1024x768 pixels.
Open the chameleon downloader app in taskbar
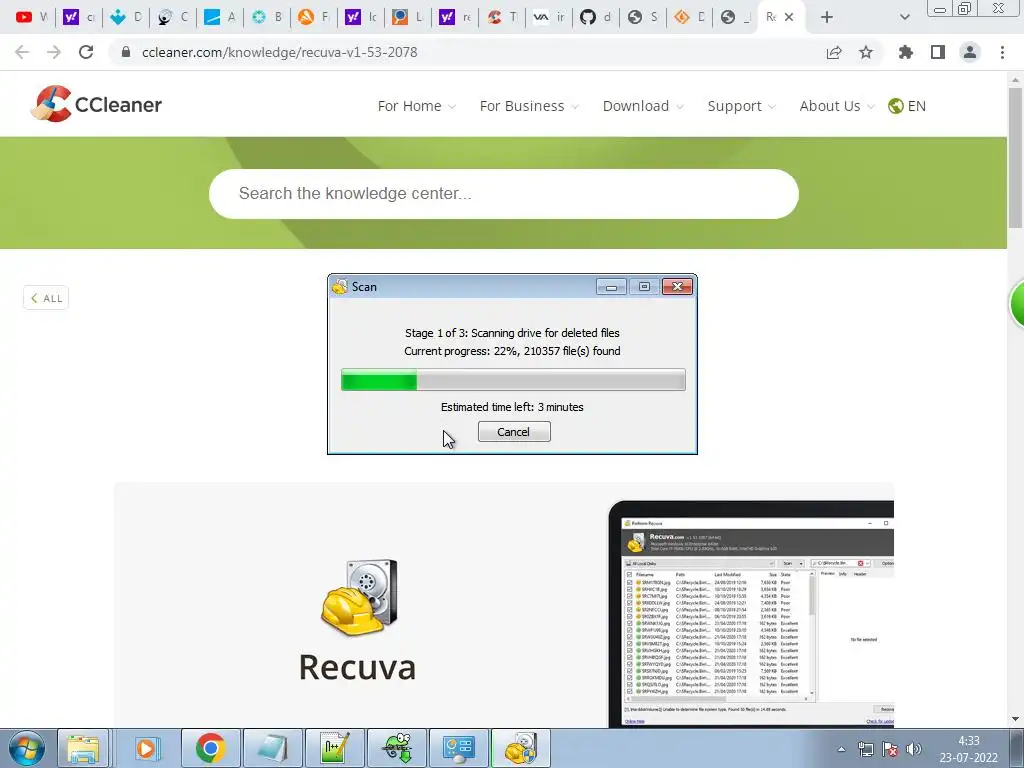396,748
